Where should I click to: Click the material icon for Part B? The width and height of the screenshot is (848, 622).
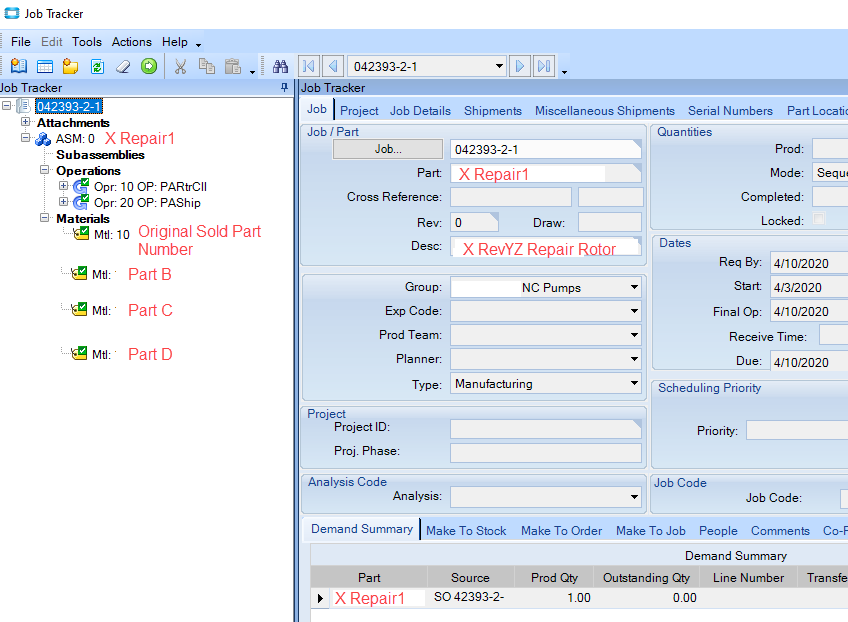(79, 273)
